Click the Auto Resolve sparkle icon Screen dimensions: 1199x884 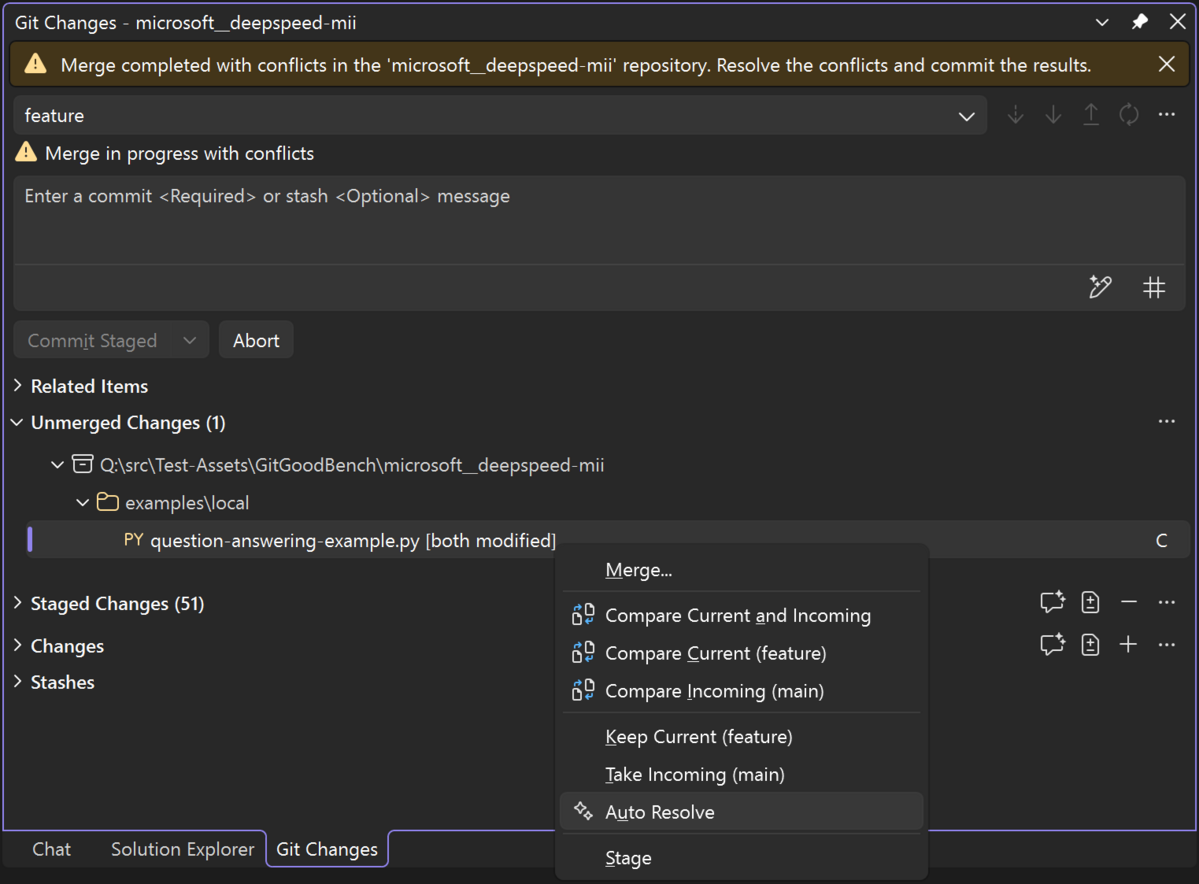pyautogui.click(x=583, y=811)
